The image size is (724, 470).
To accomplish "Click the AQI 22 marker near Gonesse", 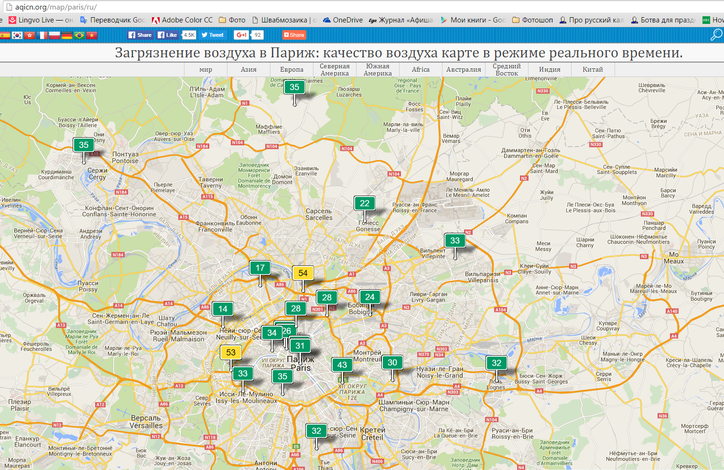I will click(x=365, y=203).
